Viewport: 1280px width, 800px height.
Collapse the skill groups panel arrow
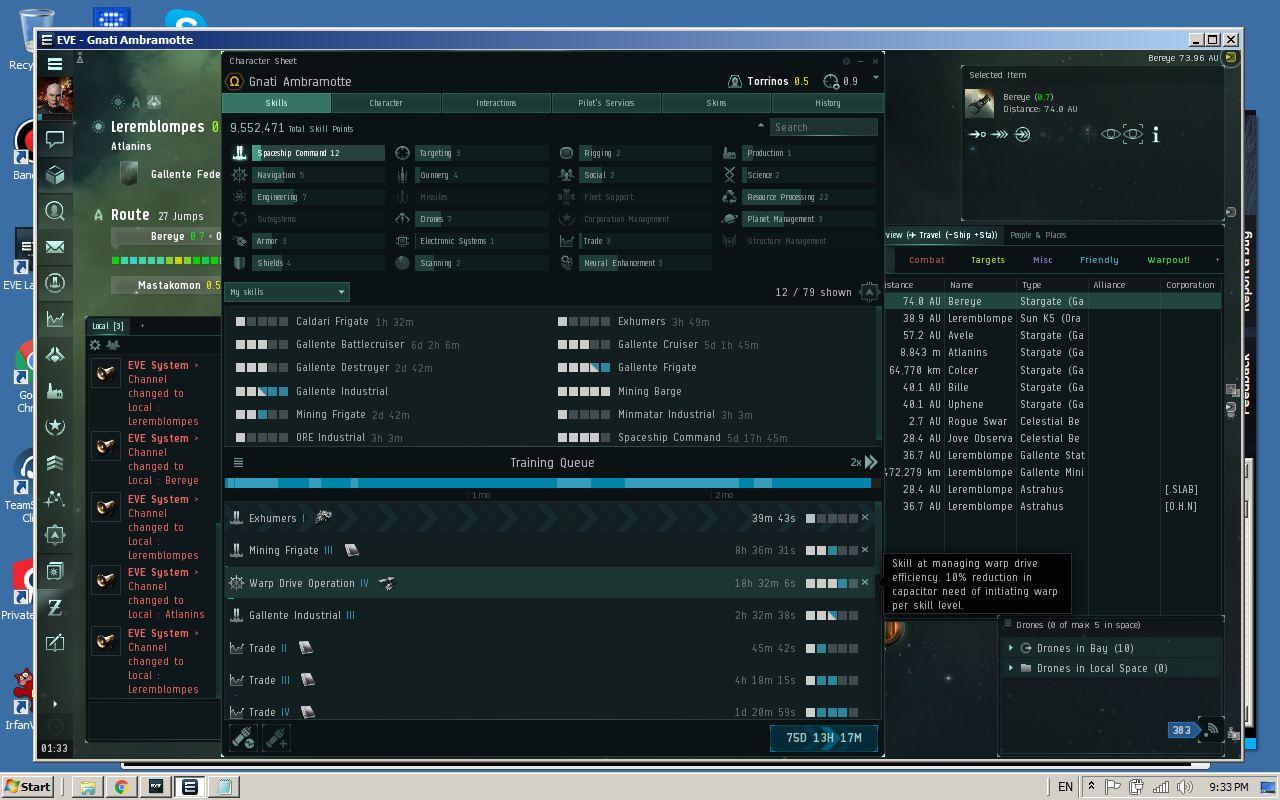761,126
